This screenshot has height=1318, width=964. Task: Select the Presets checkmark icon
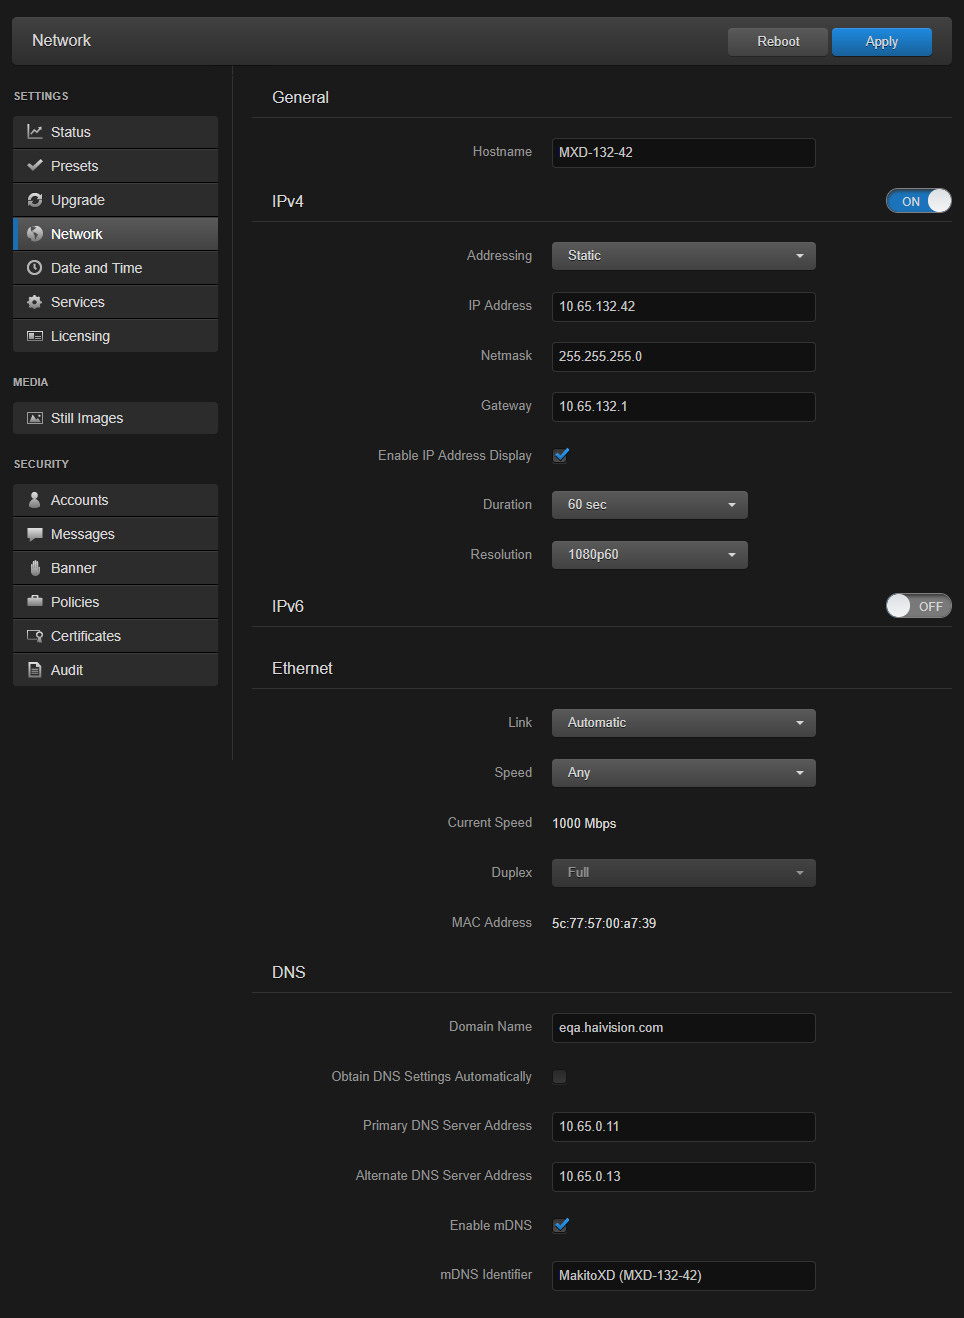coord(35,165)
